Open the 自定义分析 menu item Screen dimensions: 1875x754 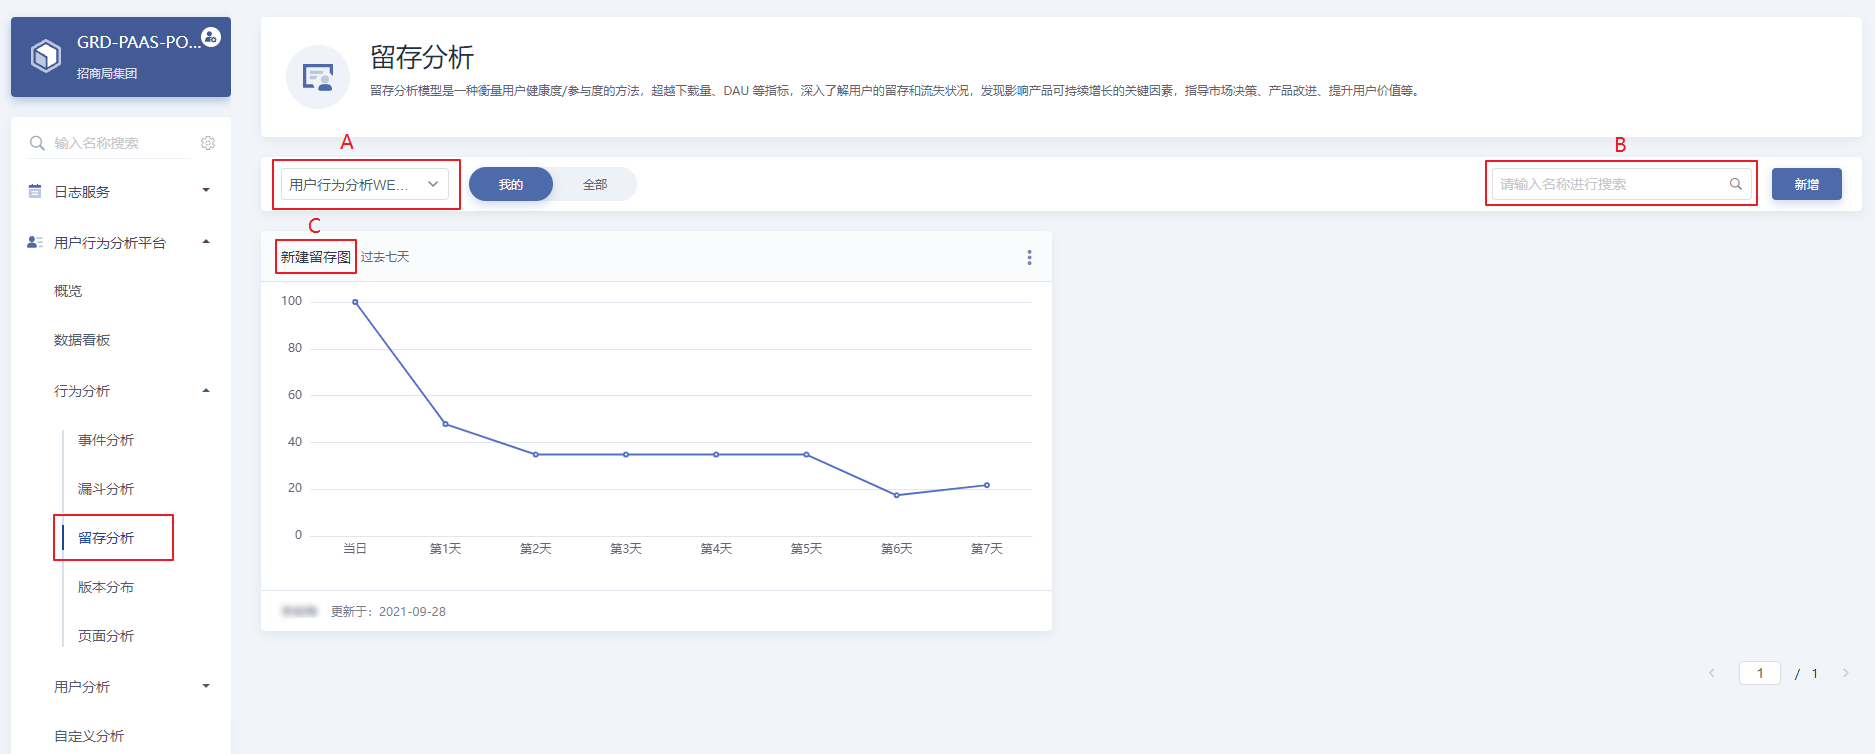89,736
